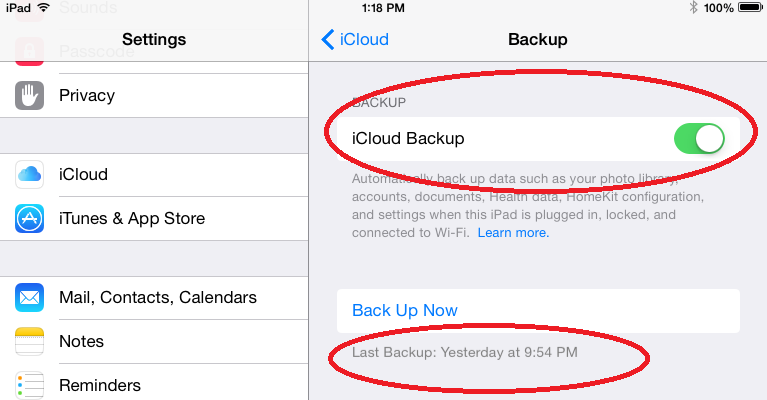Tap the Reminders list icon
The image size is (767, 400).
point(29,385)
